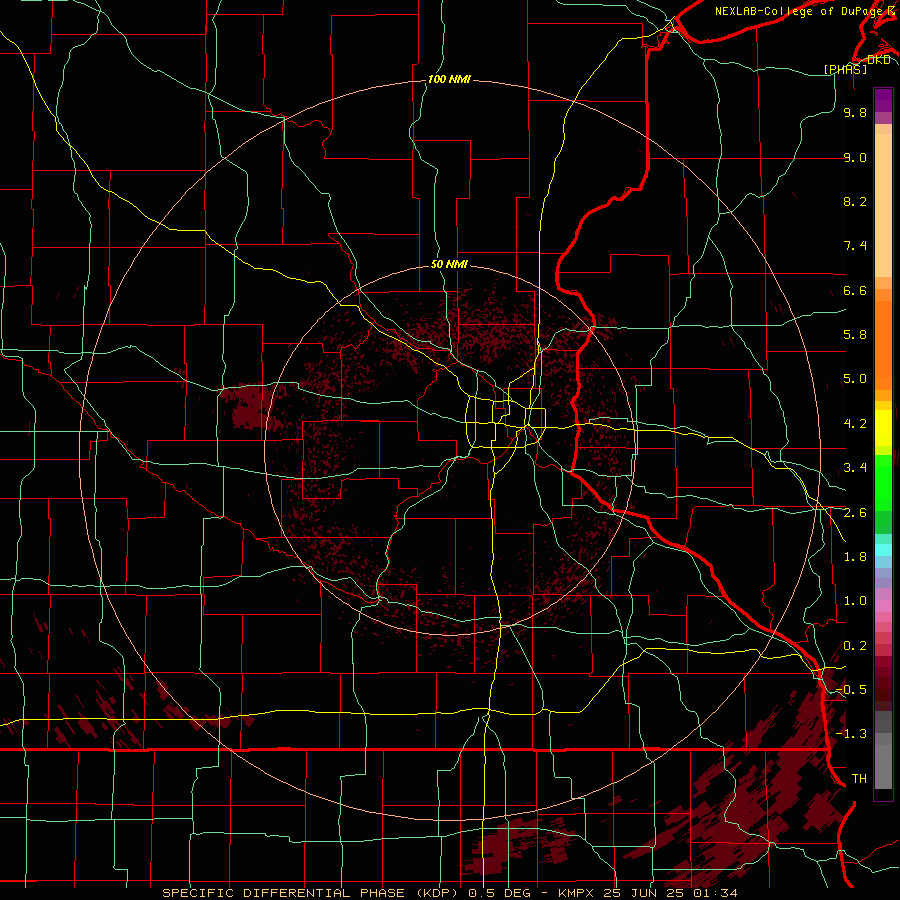Click the 1.0 value on color scale
The height and width of the screenshot is (900, 900).
(855, 601)
